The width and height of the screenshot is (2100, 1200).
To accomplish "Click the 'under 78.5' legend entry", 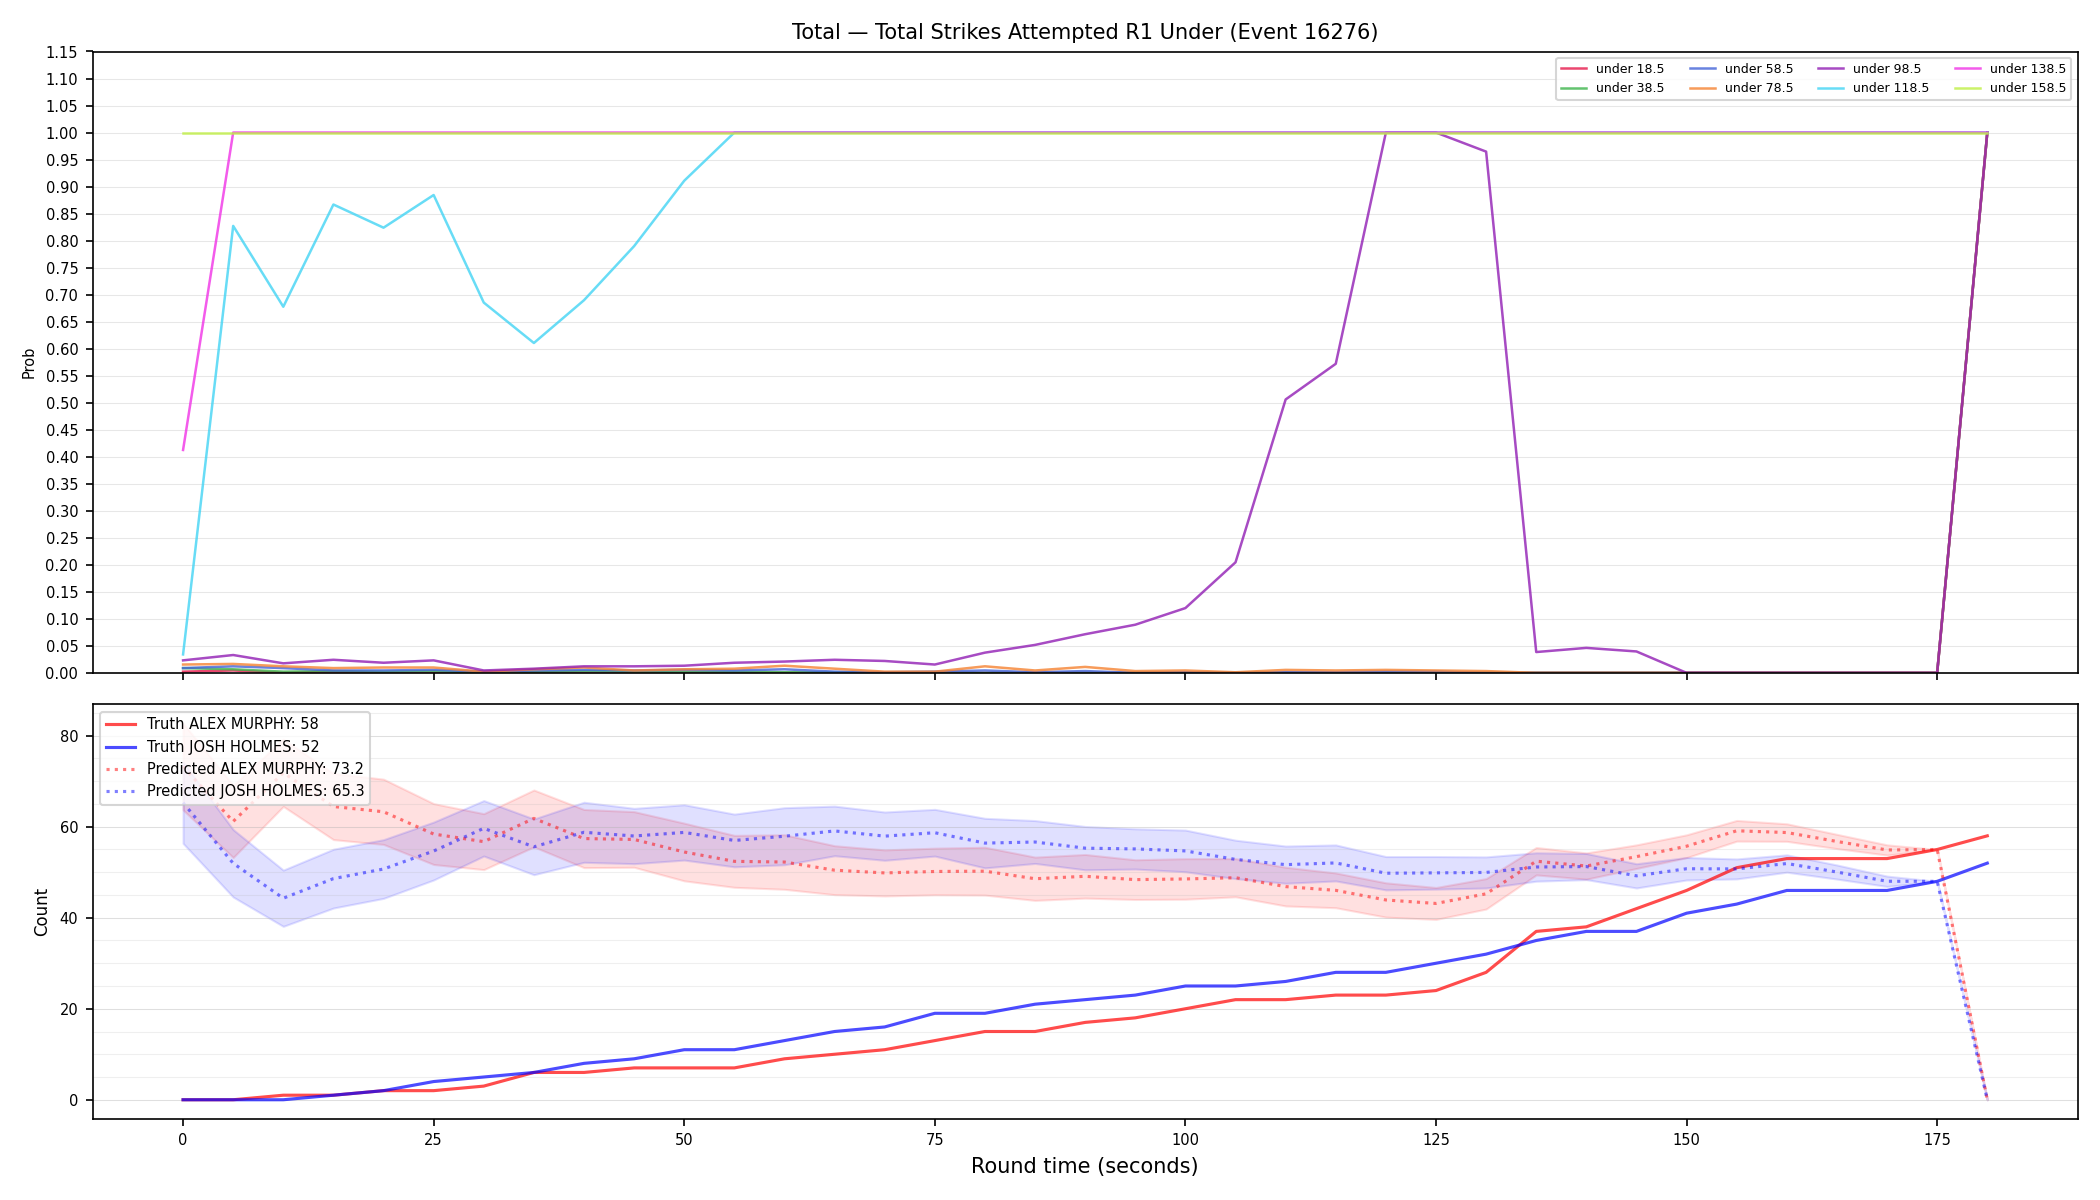I will tap(1741, 88).
